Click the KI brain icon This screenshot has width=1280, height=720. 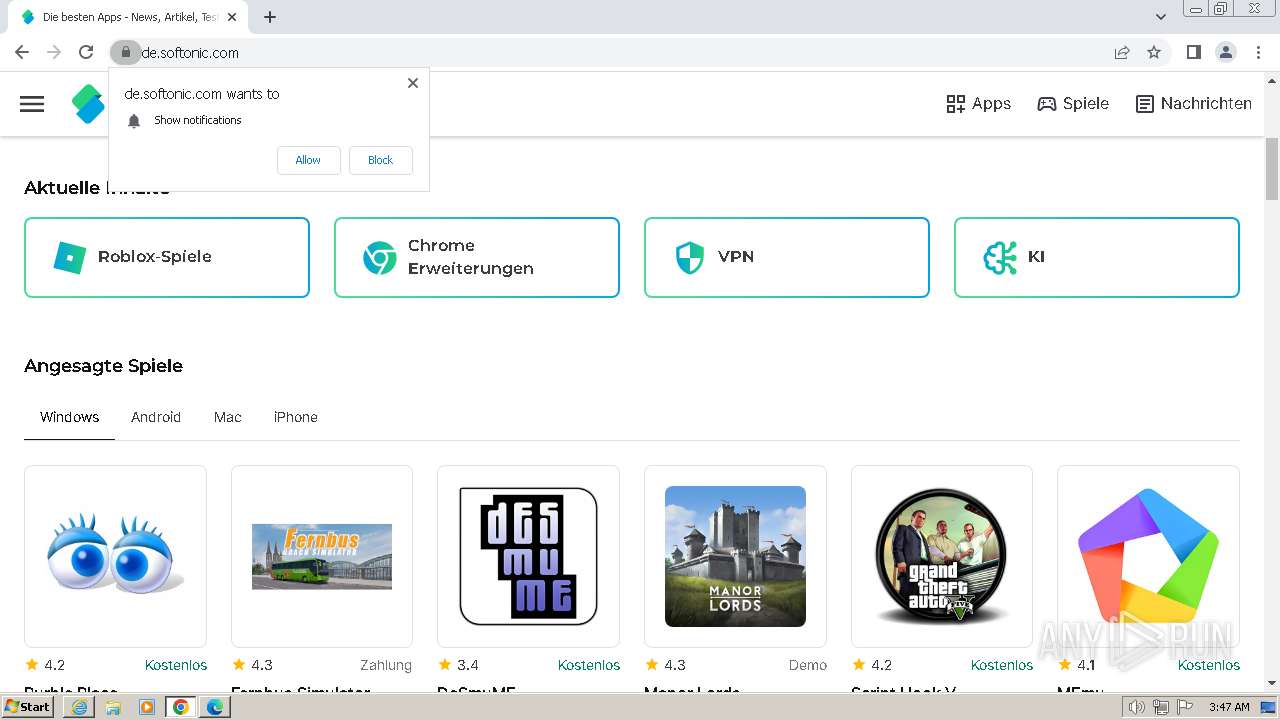(x=1000, y=257)
